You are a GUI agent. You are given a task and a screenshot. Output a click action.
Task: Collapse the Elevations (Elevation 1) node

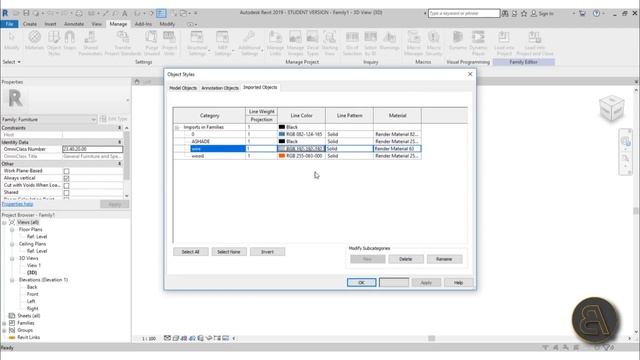click(12, 280)
